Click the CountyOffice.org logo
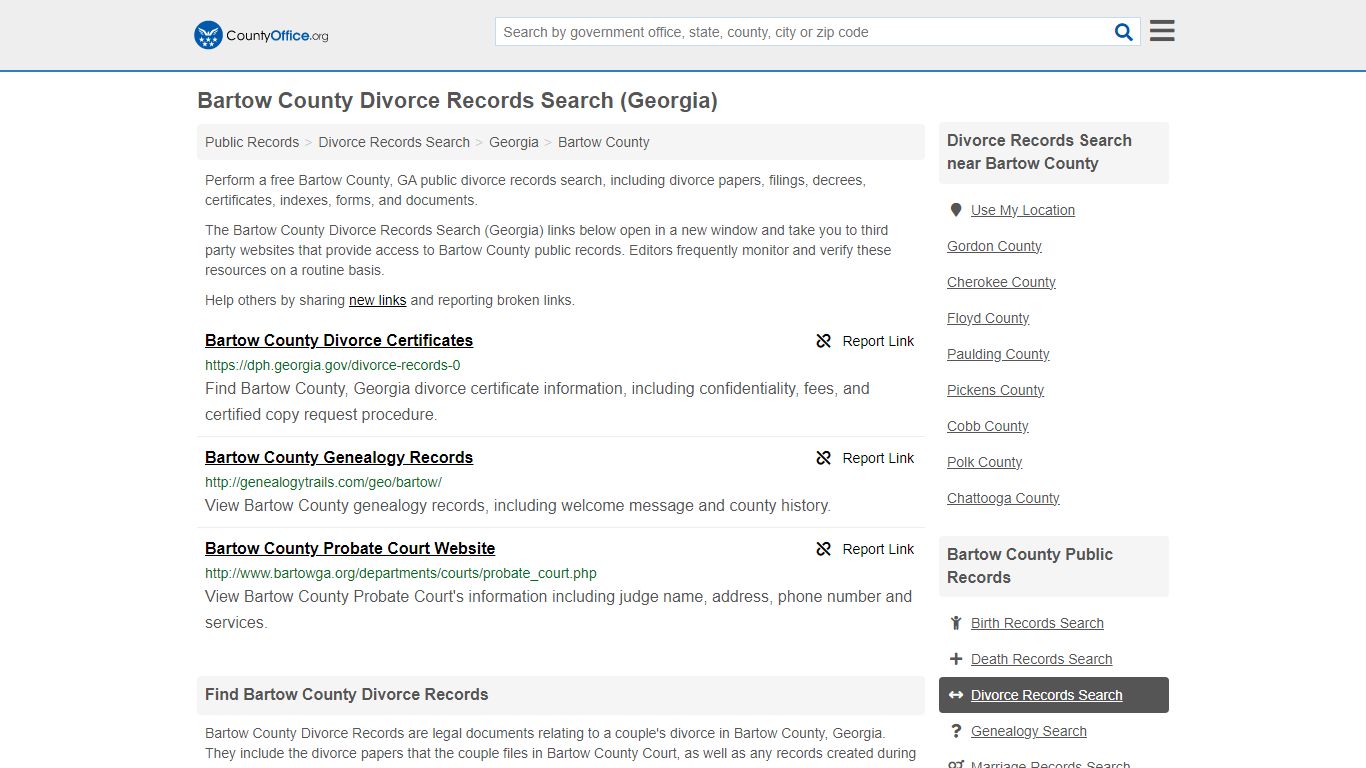The height and width of the screenshot is (768, 1366). coord(261,35)
